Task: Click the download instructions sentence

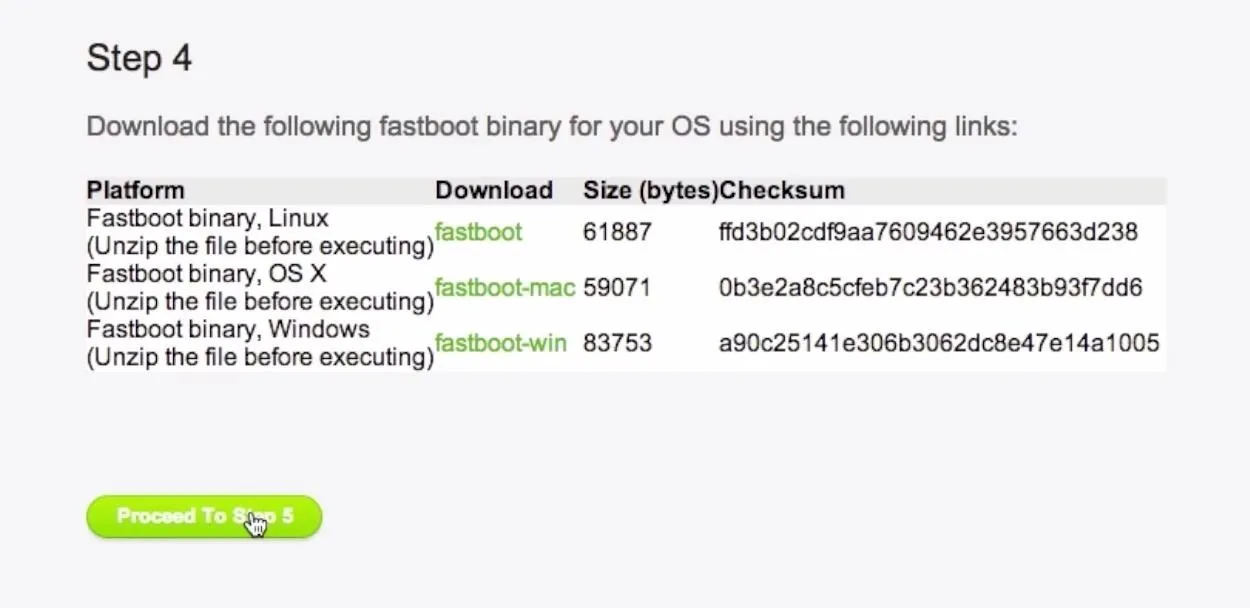Action: (552, 127)
